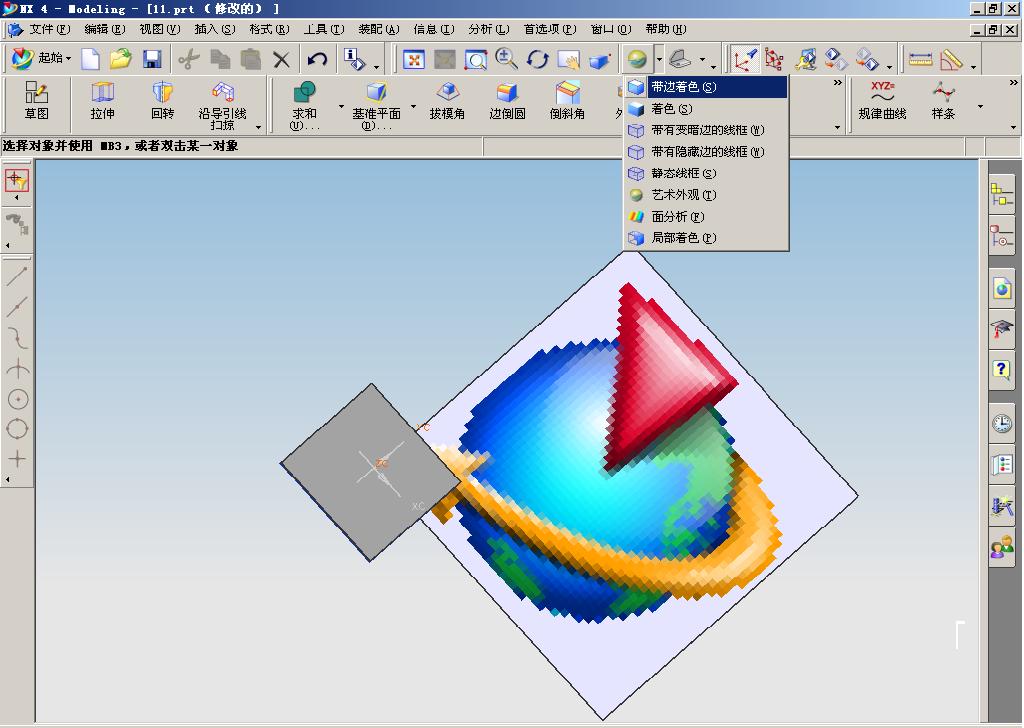
Task: Select 静态线框 static wireframe option
Action: coord(706,174)
